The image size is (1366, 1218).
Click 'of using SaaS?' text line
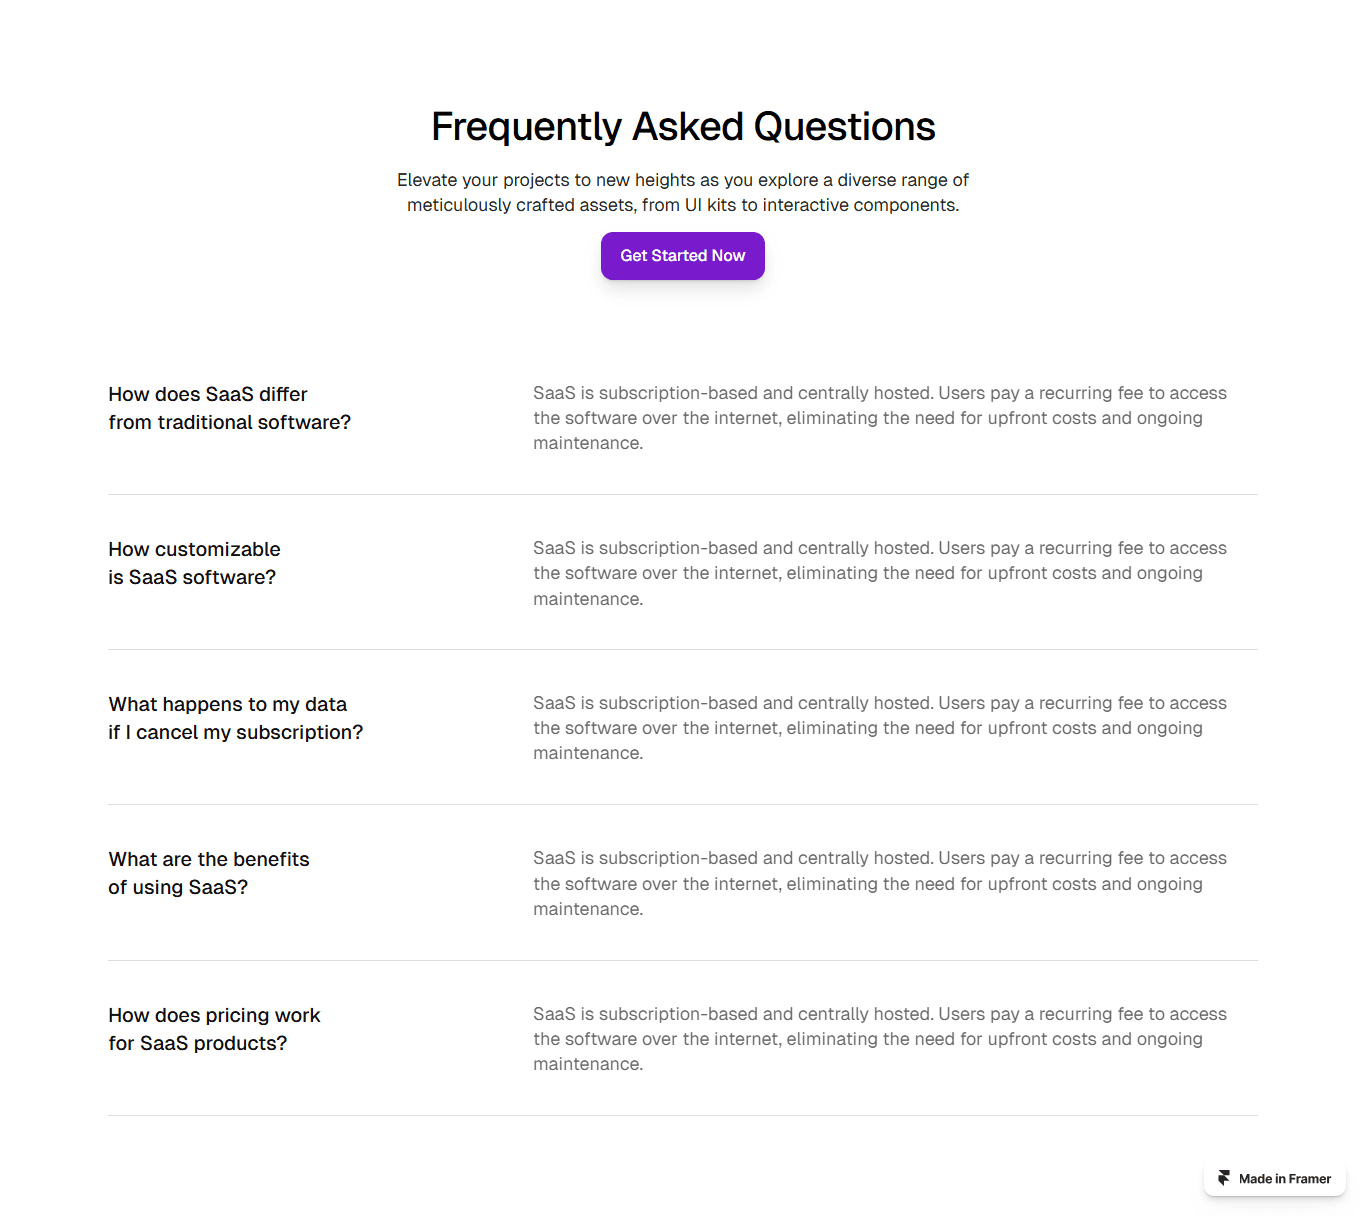pos(178,887)
